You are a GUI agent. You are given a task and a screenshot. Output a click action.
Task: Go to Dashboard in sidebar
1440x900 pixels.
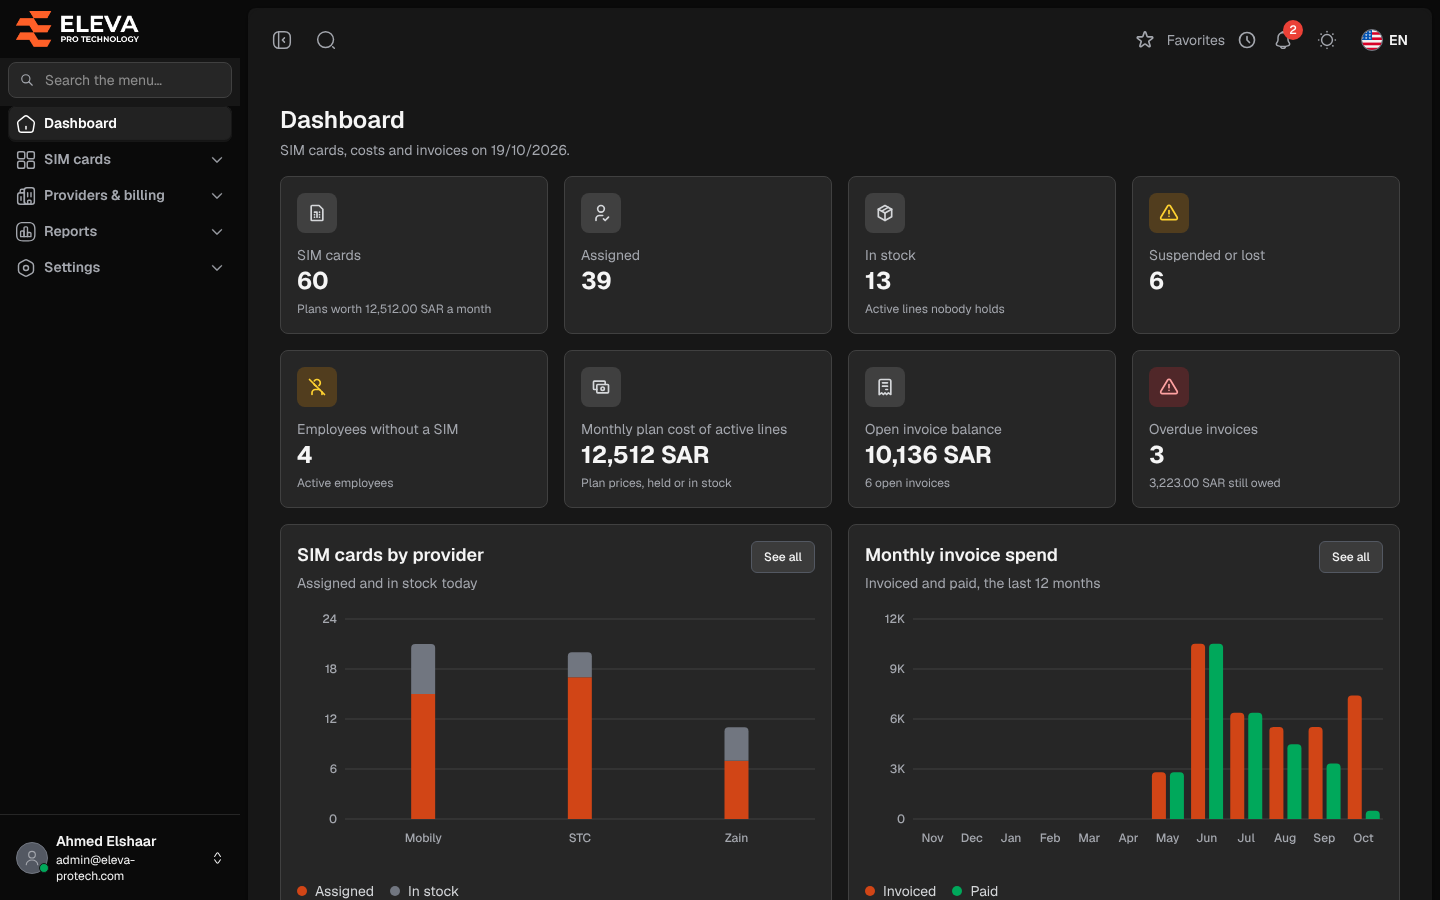(120, 124)
